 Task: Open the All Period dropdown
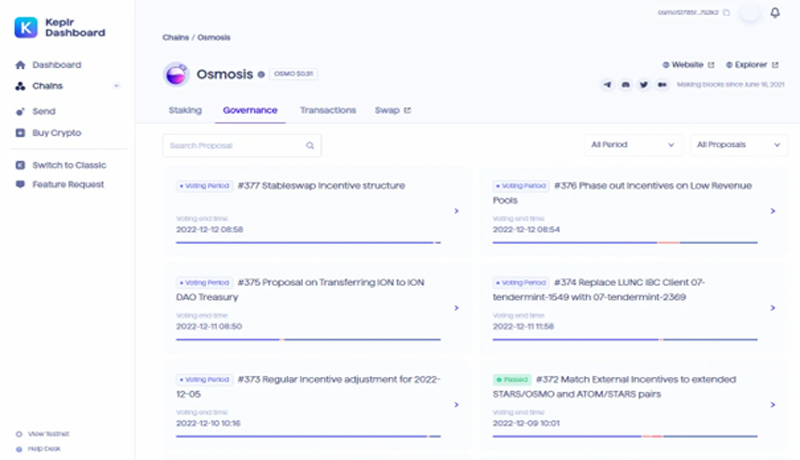point(633,145)
